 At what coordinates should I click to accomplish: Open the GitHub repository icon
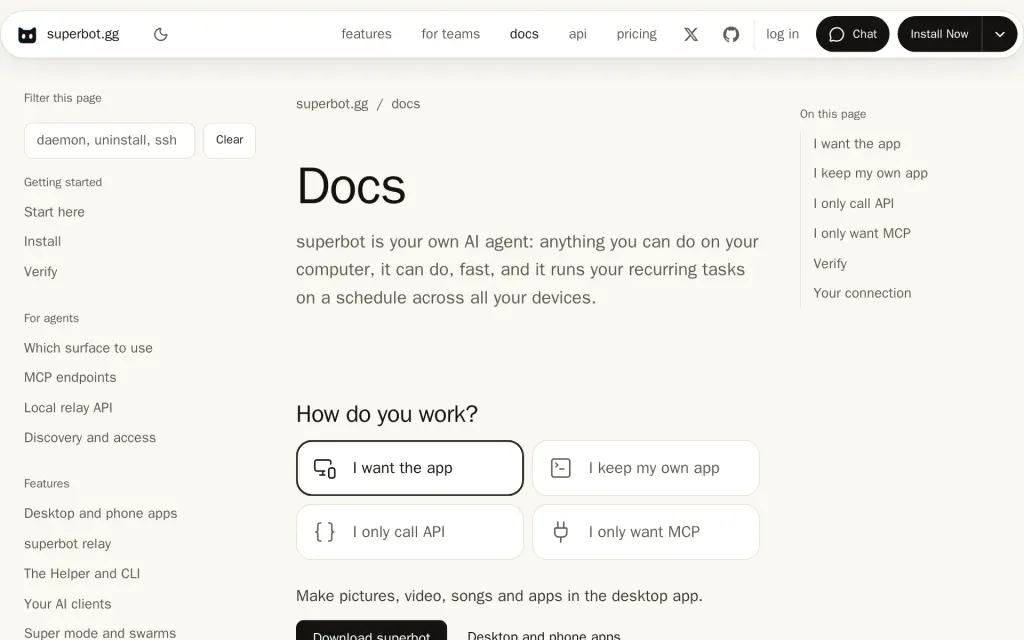pos(731,35)
